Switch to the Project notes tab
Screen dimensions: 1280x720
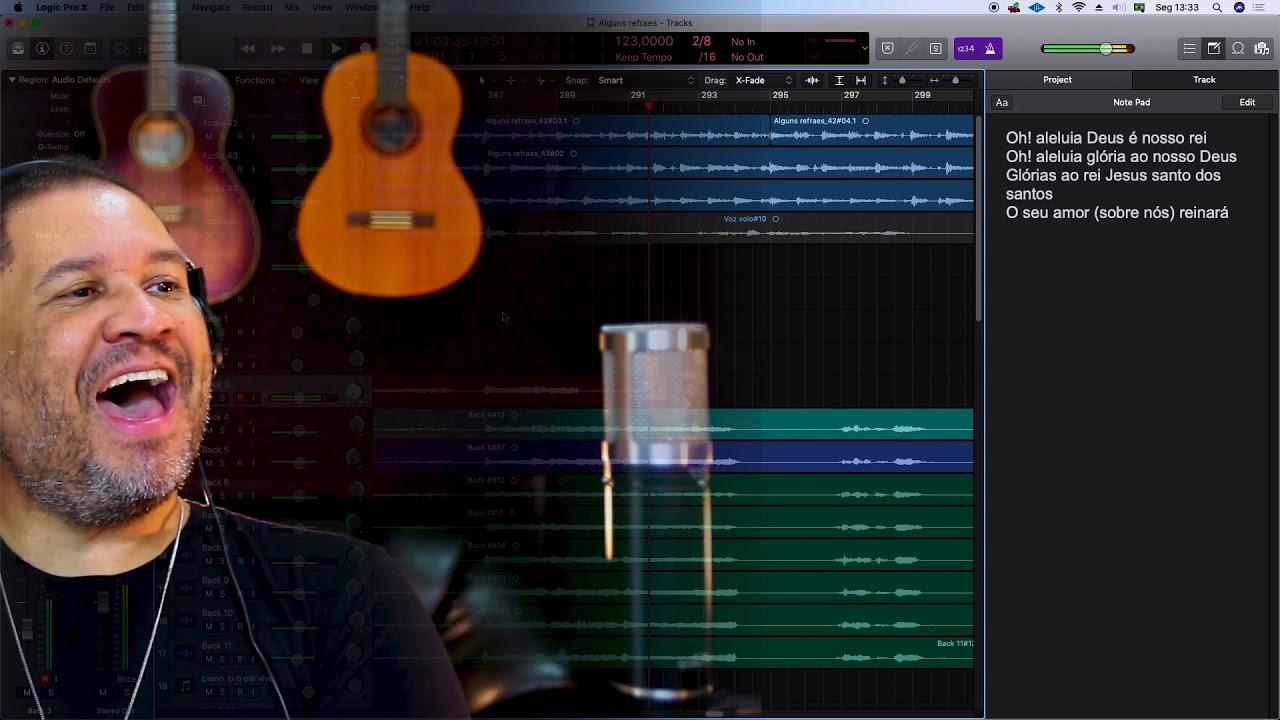coord(1057,80)
